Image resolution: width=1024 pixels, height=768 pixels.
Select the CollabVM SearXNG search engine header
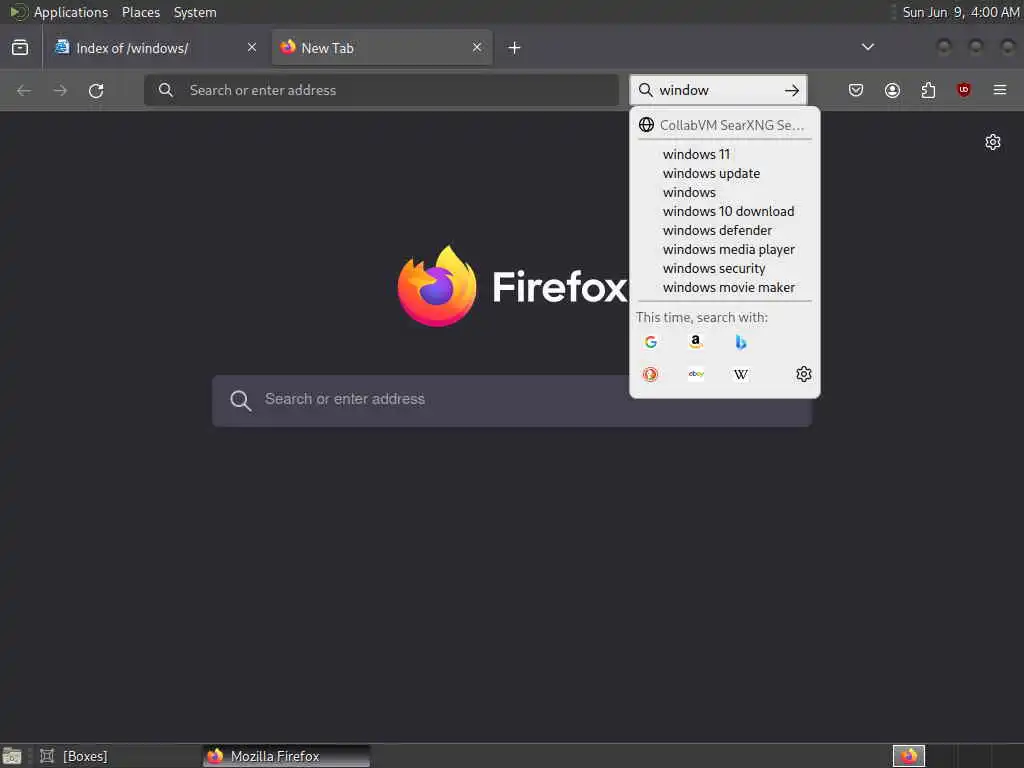click(x=724, y=125)
